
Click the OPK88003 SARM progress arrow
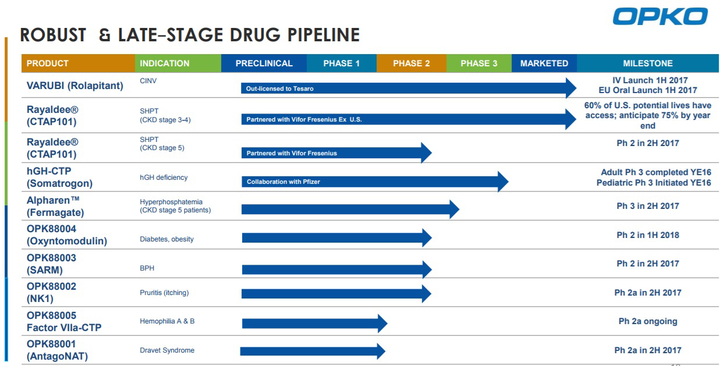(337, 270)
